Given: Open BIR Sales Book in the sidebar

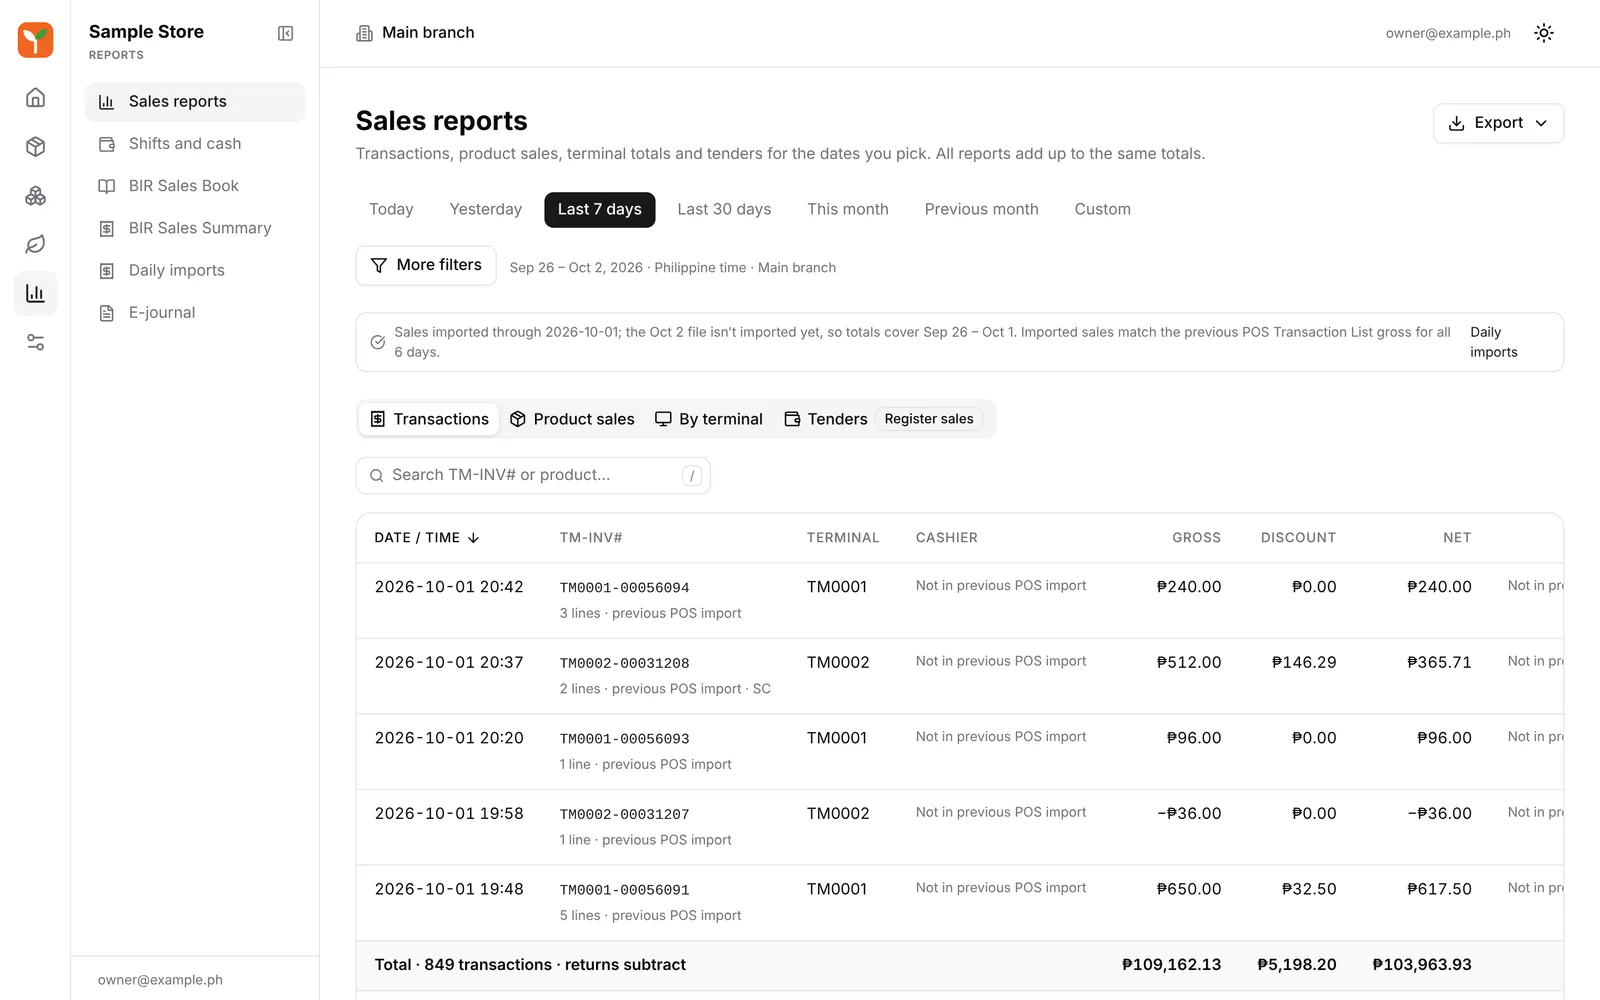Looking at the screenshot, I should point(195,186).
